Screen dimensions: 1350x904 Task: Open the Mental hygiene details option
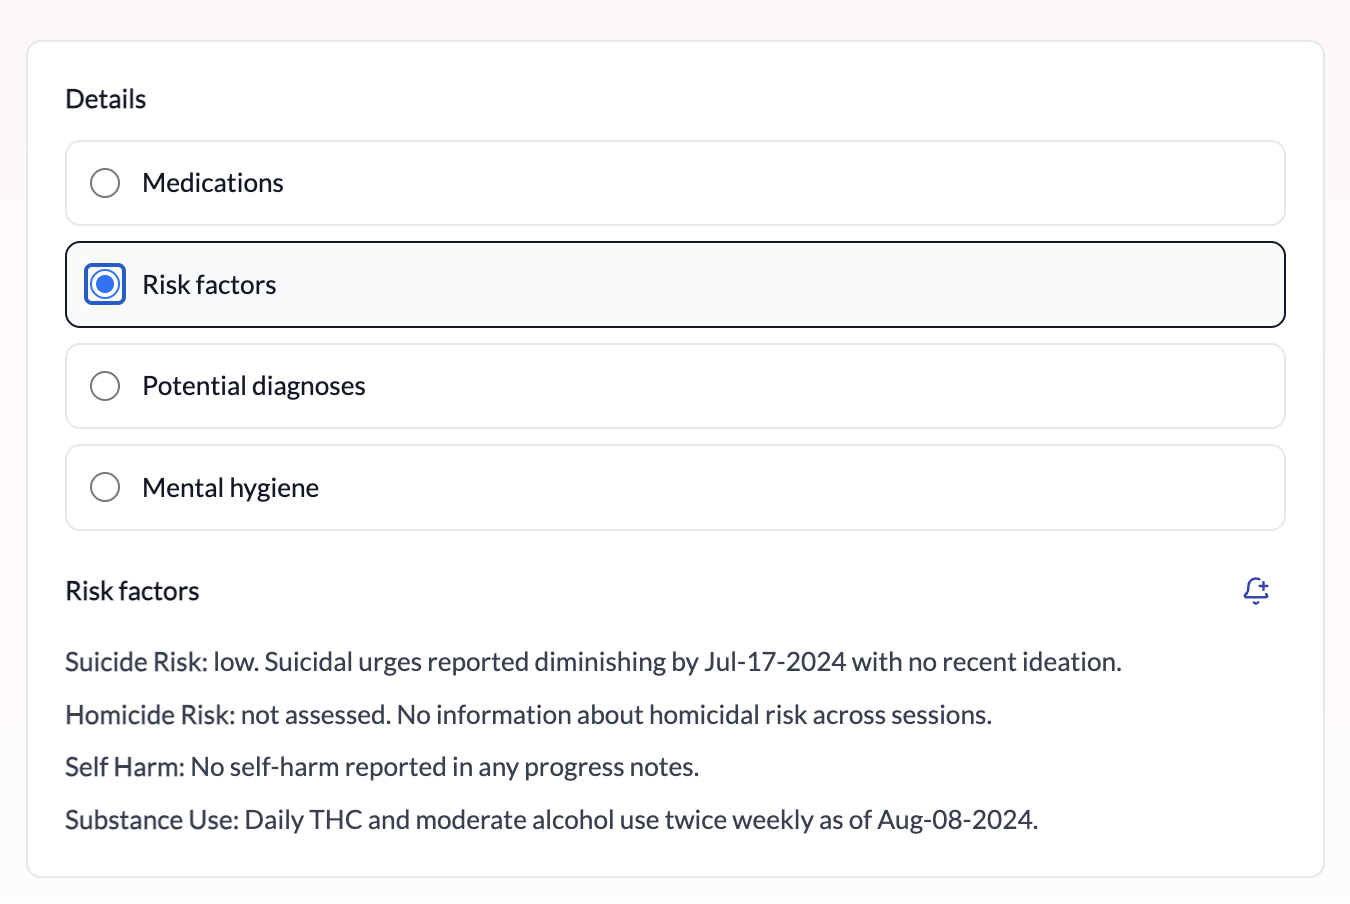(675, 487)
